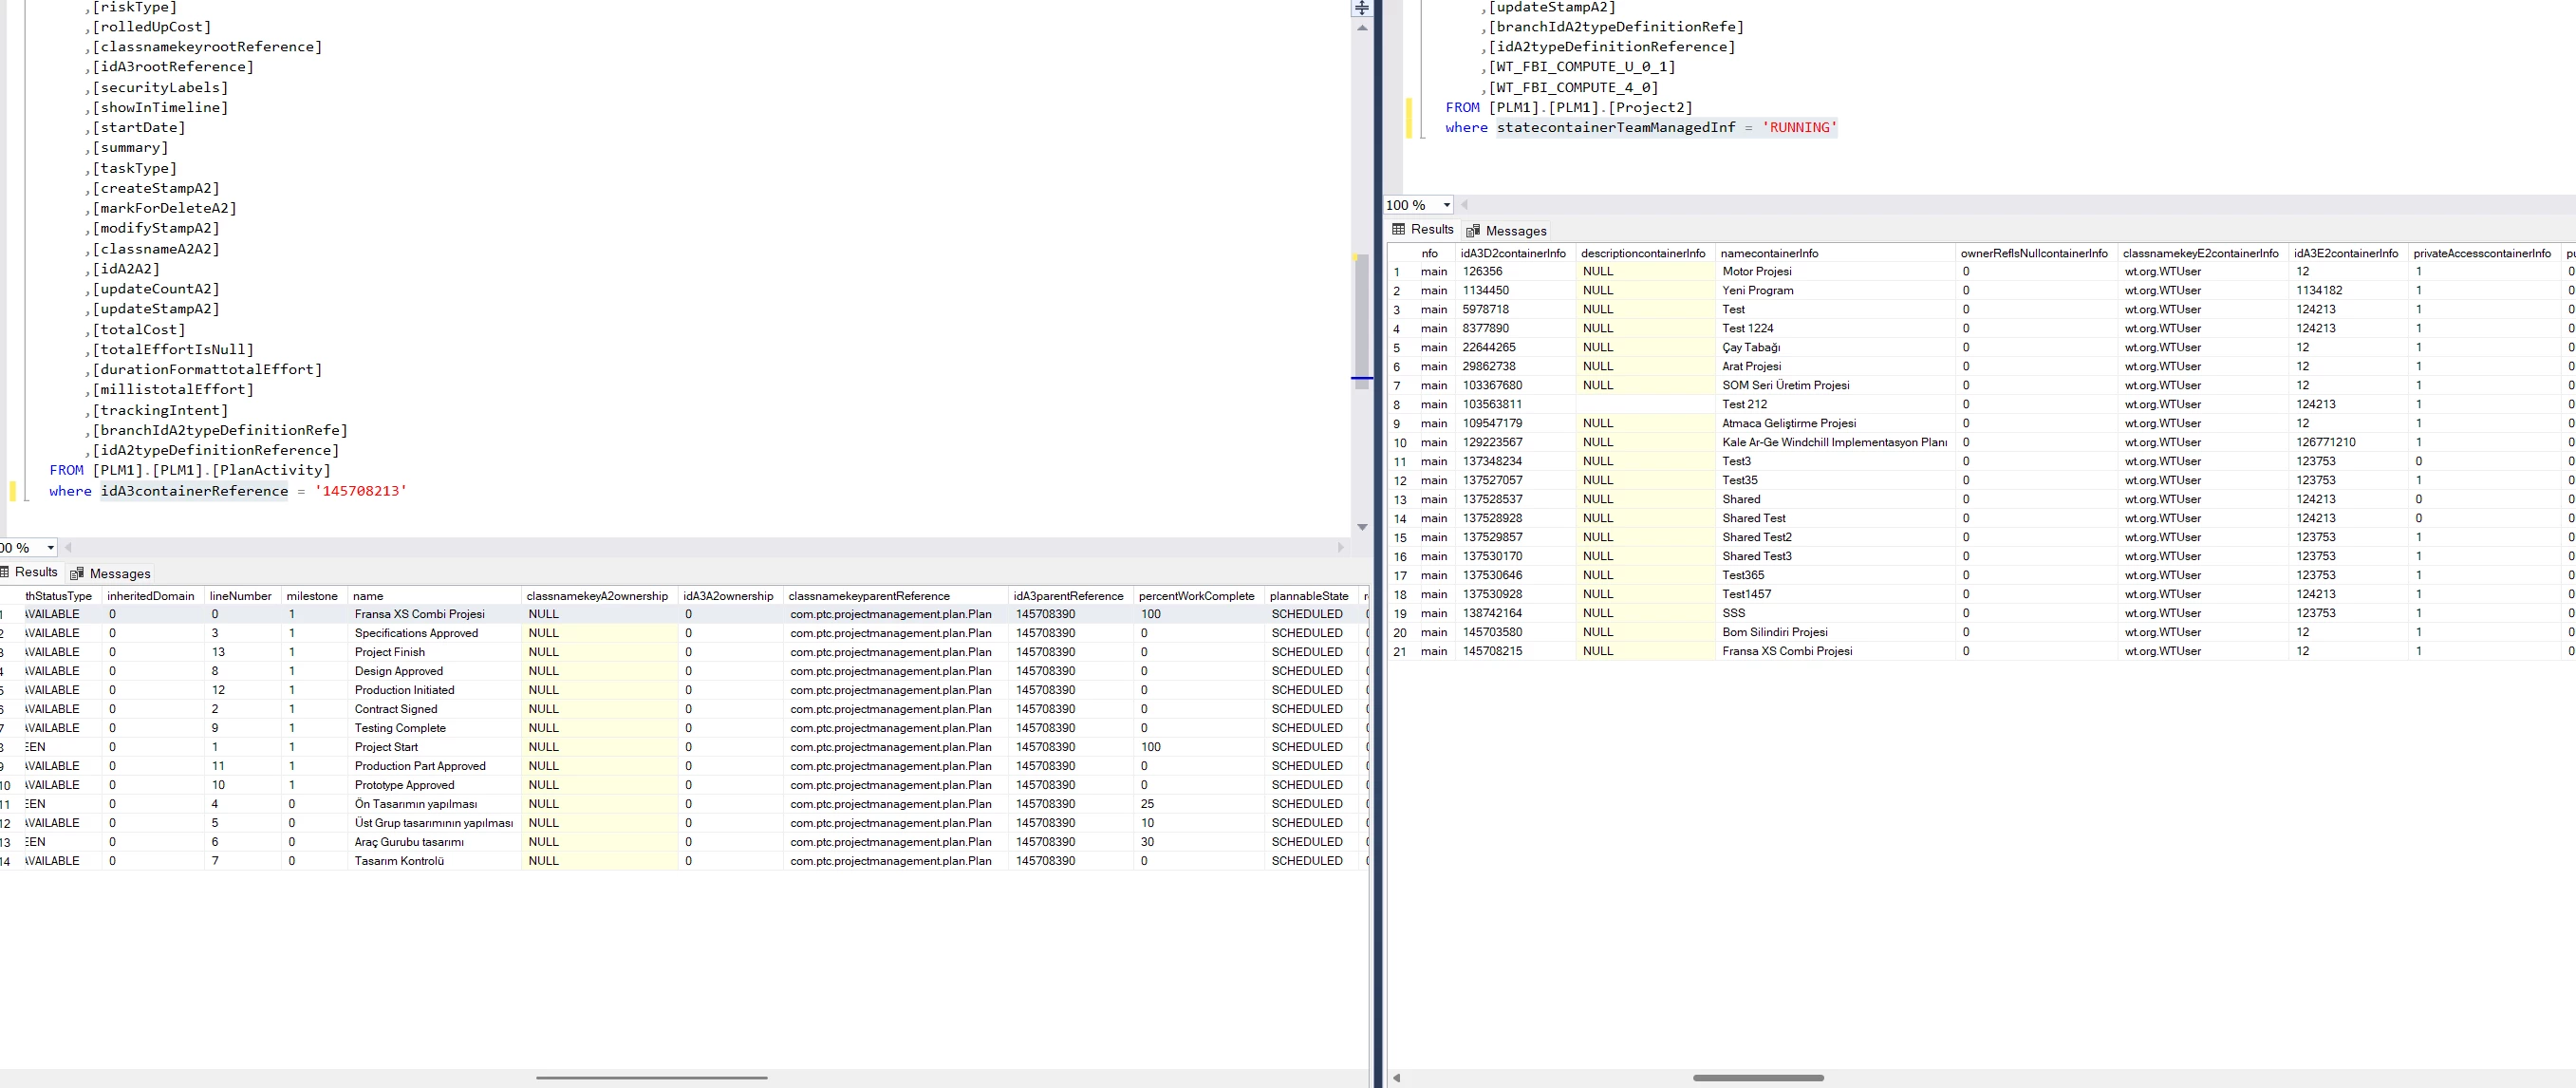Viewport: 2576px width, 1088px height.
Task: Click the left editor vertical scrollbar thumb
Action: (1361, 320)
